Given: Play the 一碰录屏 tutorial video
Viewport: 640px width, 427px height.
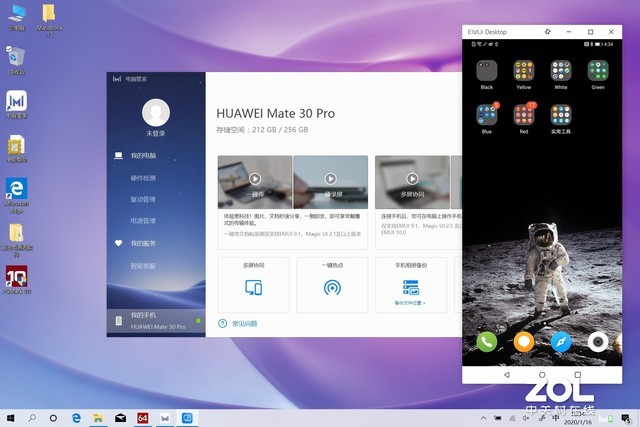Looking at the screenshot, I should click(330, 178).
